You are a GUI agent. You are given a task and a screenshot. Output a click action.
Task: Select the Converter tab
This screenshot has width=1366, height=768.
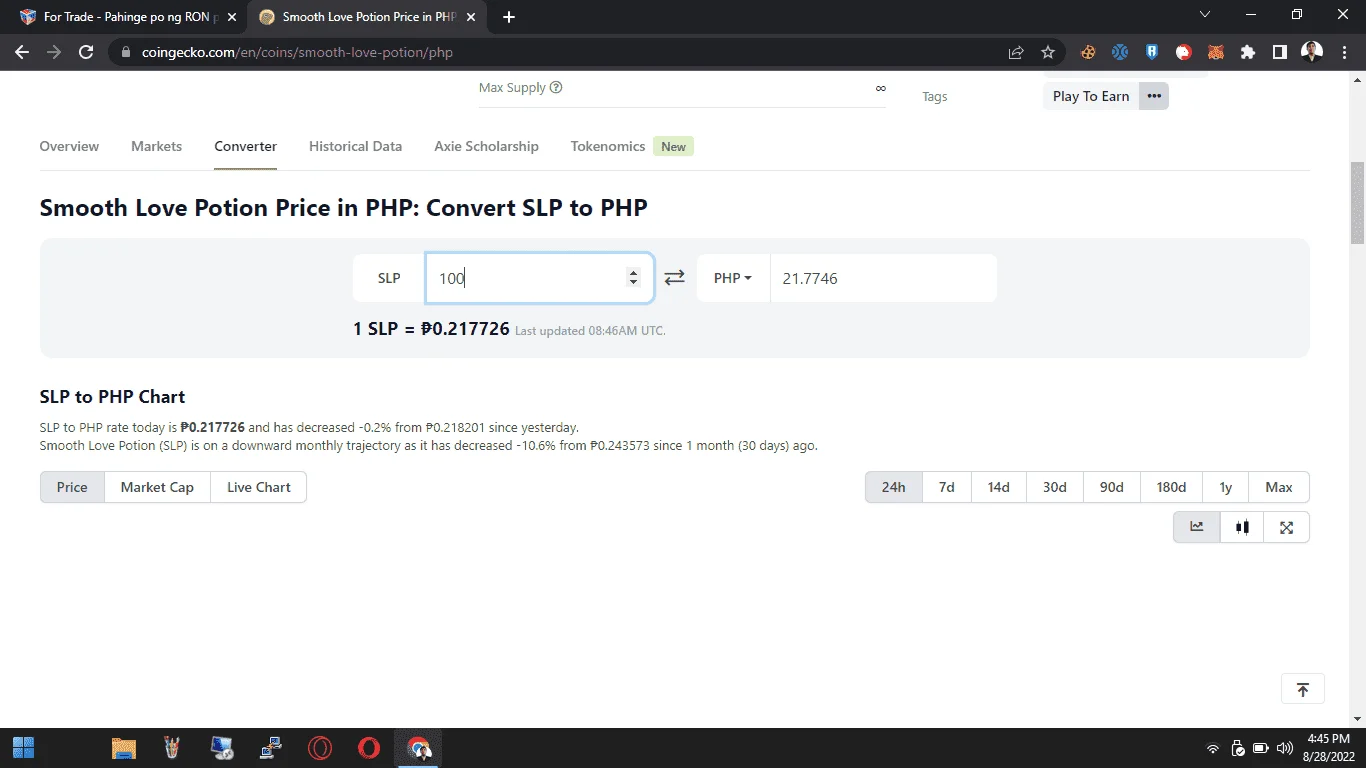point(246,146)
